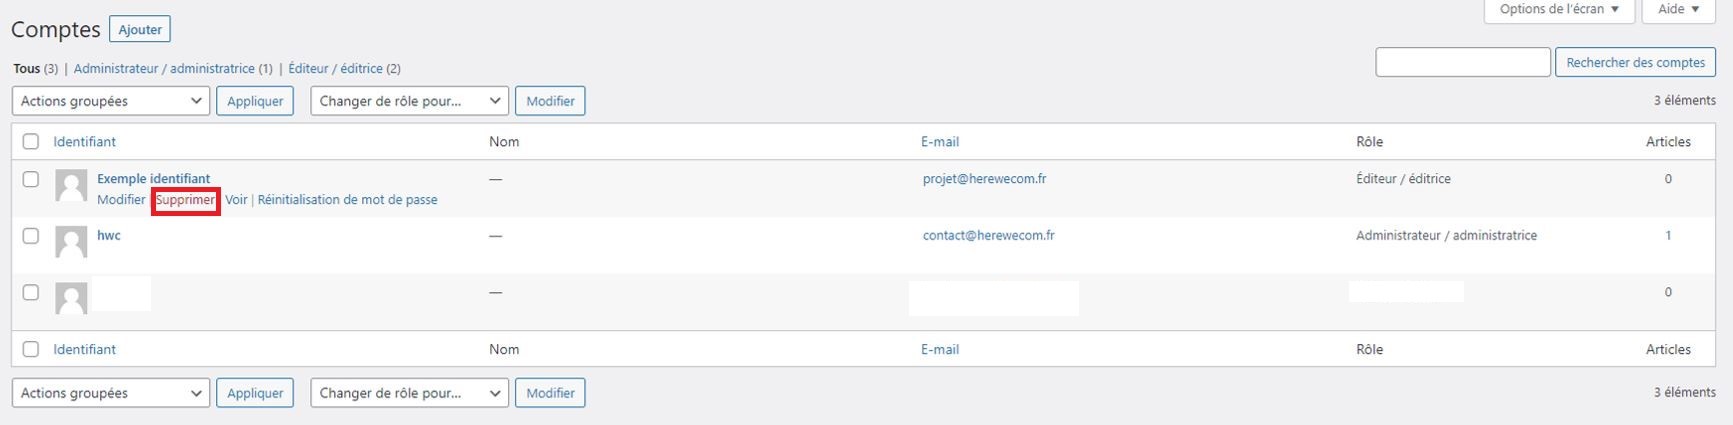The height and width of the screenshot is (425, 1733).
Task: Check the select-all box in table header
Action: coord(31,142)
